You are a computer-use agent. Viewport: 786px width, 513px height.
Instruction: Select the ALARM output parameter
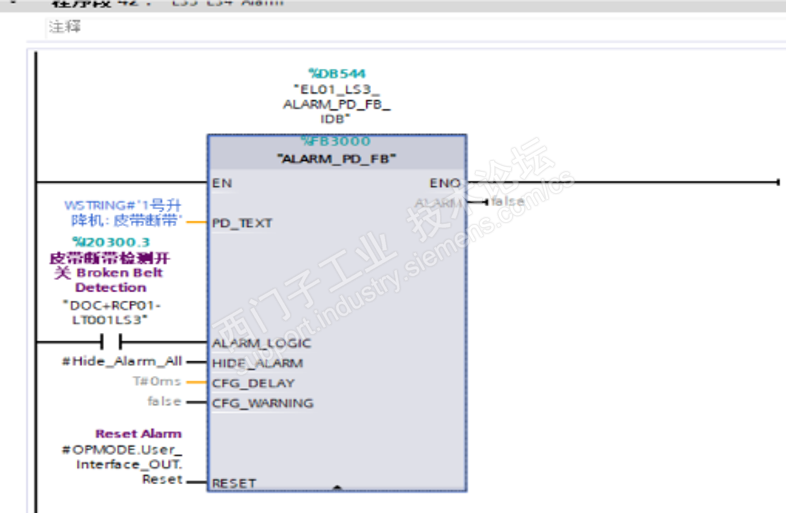[438, 203]
